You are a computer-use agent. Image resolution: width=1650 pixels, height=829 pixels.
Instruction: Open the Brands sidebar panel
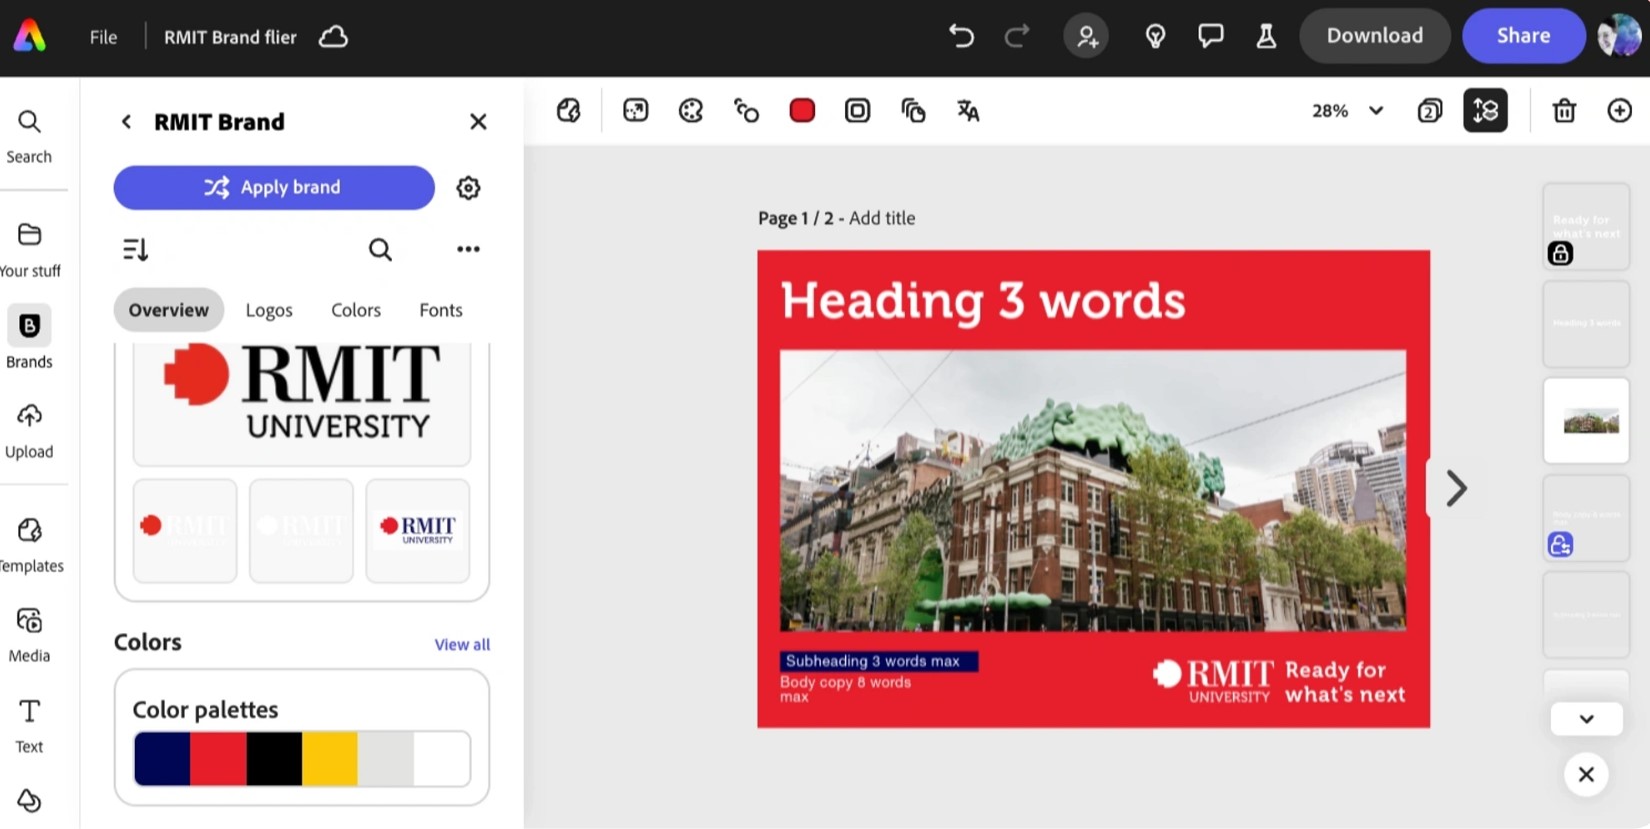pos(29,339)
